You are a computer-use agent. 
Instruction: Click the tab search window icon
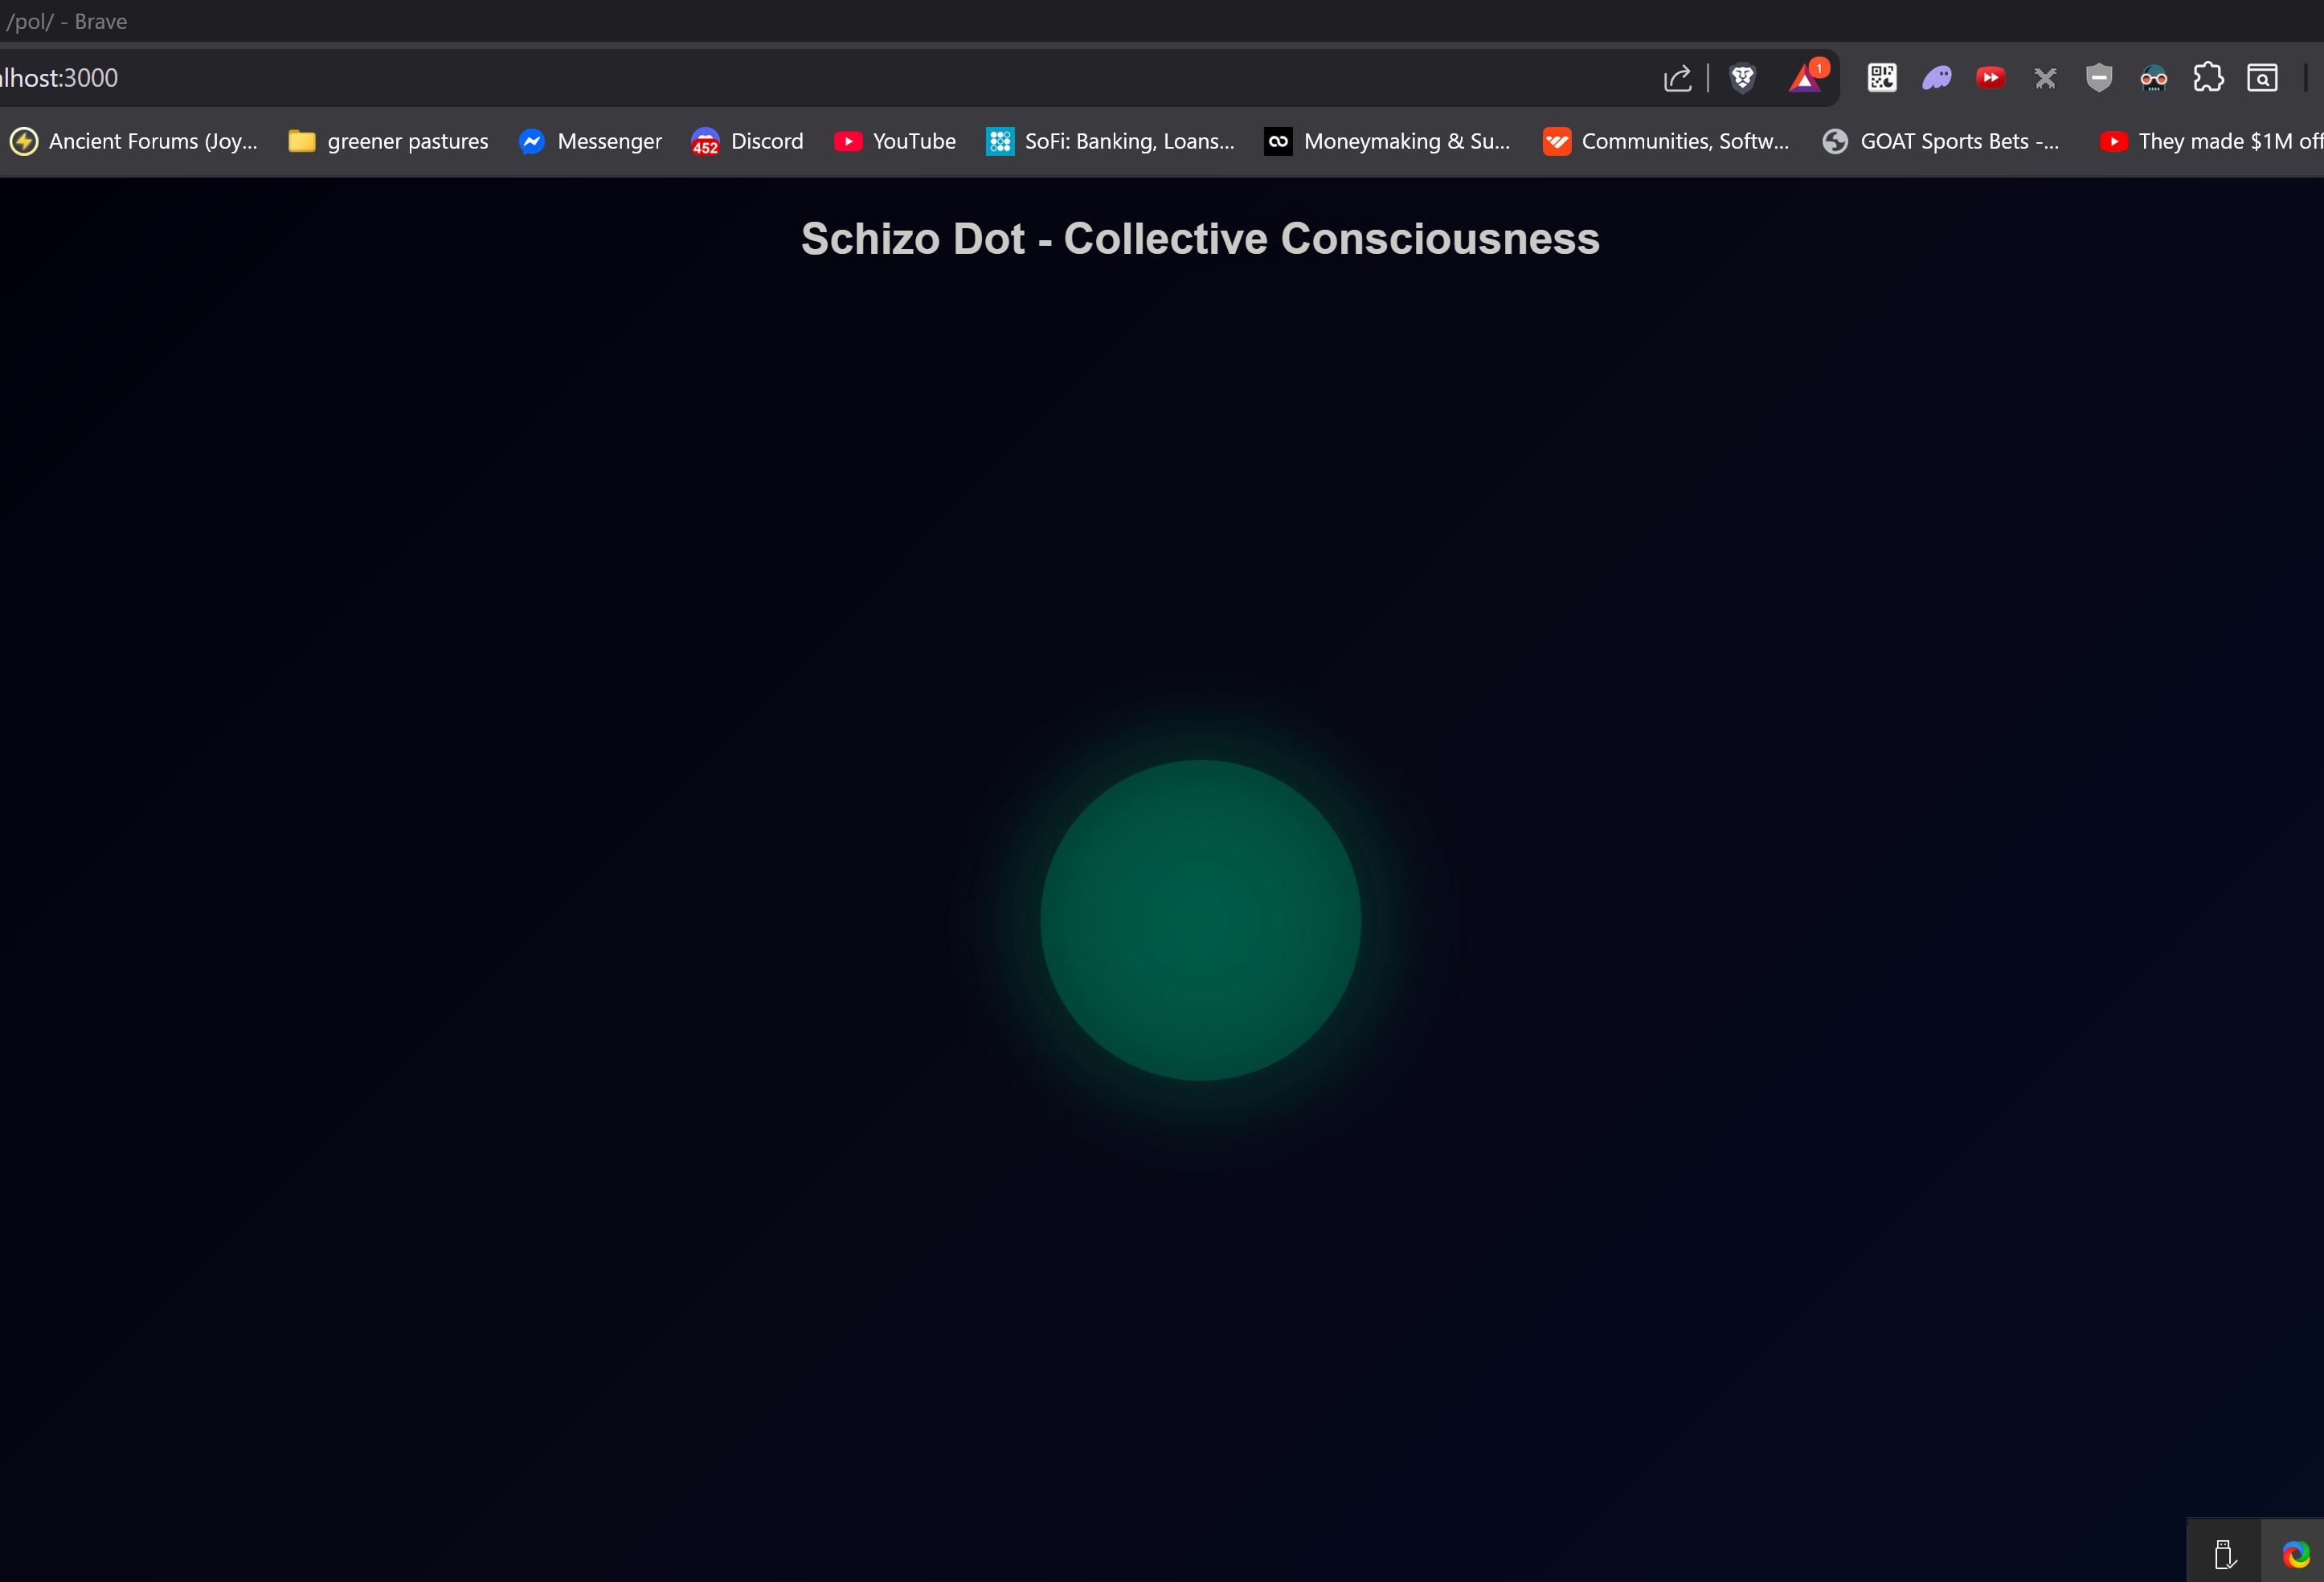click(2262, 78)
